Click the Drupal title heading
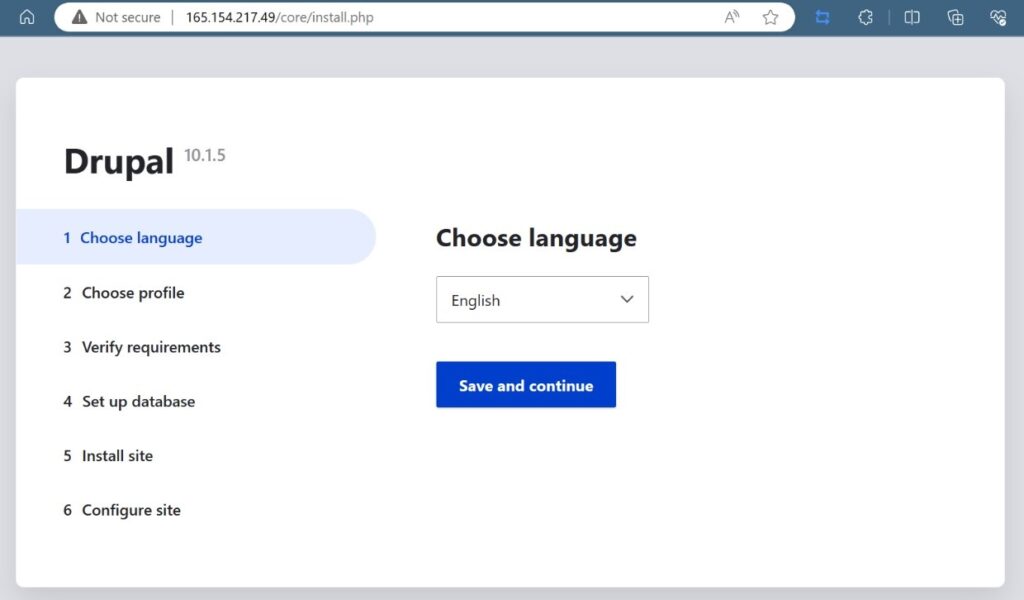Image resolution: width=1024 pixels, height=600 pixels. point(119,161)
